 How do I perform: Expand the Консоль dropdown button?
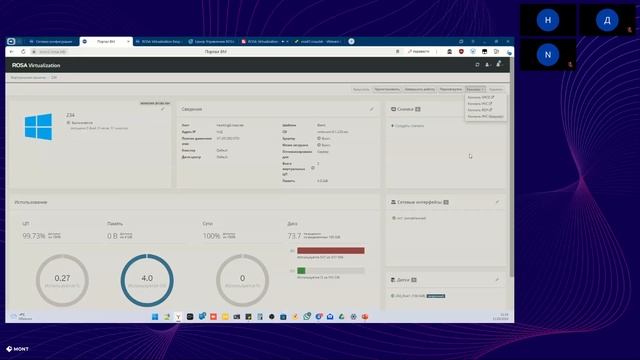[x=475, y=89]
